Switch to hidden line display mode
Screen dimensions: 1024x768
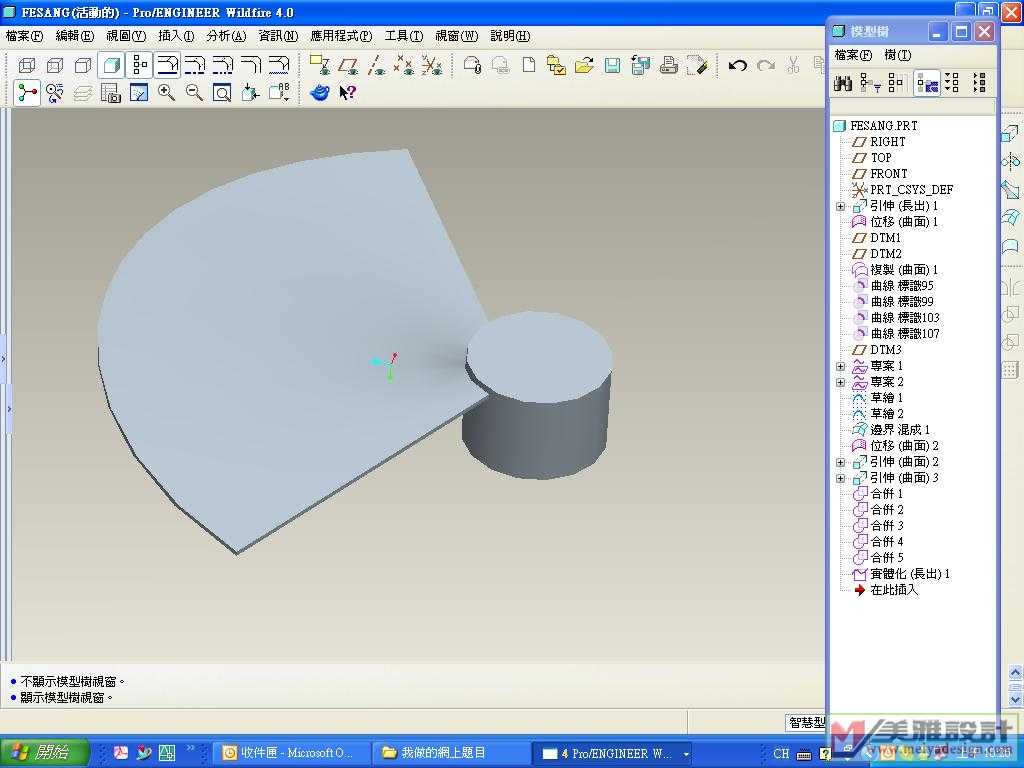pyautogui.click(x=55, y=65)
